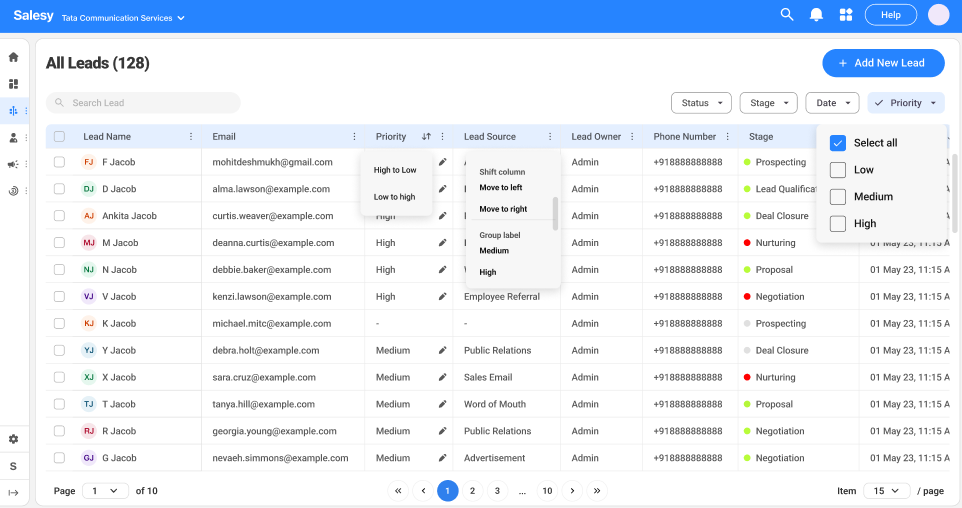
Task: Open the D Jacob lead name
Action: [x=119, y=189]
